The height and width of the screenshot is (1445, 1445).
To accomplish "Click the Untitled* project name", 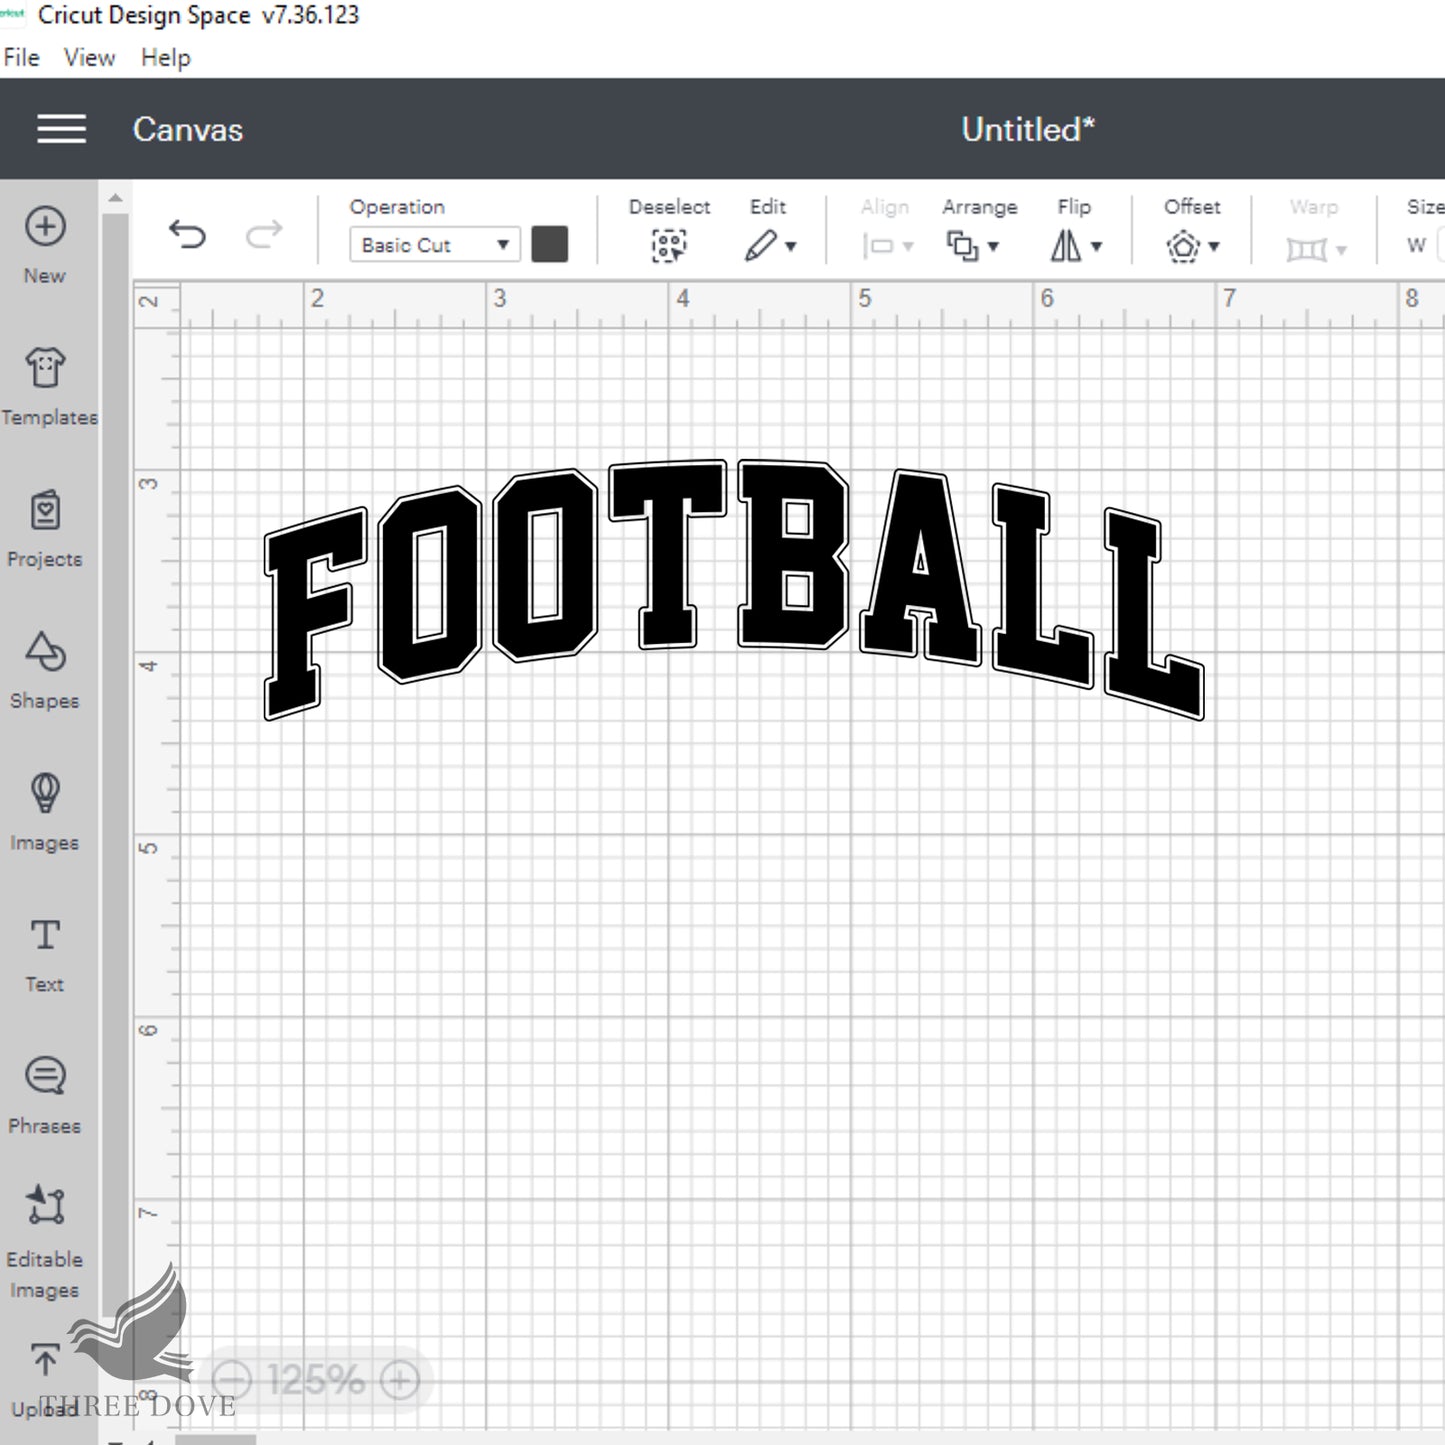I will coord(1028,129).
